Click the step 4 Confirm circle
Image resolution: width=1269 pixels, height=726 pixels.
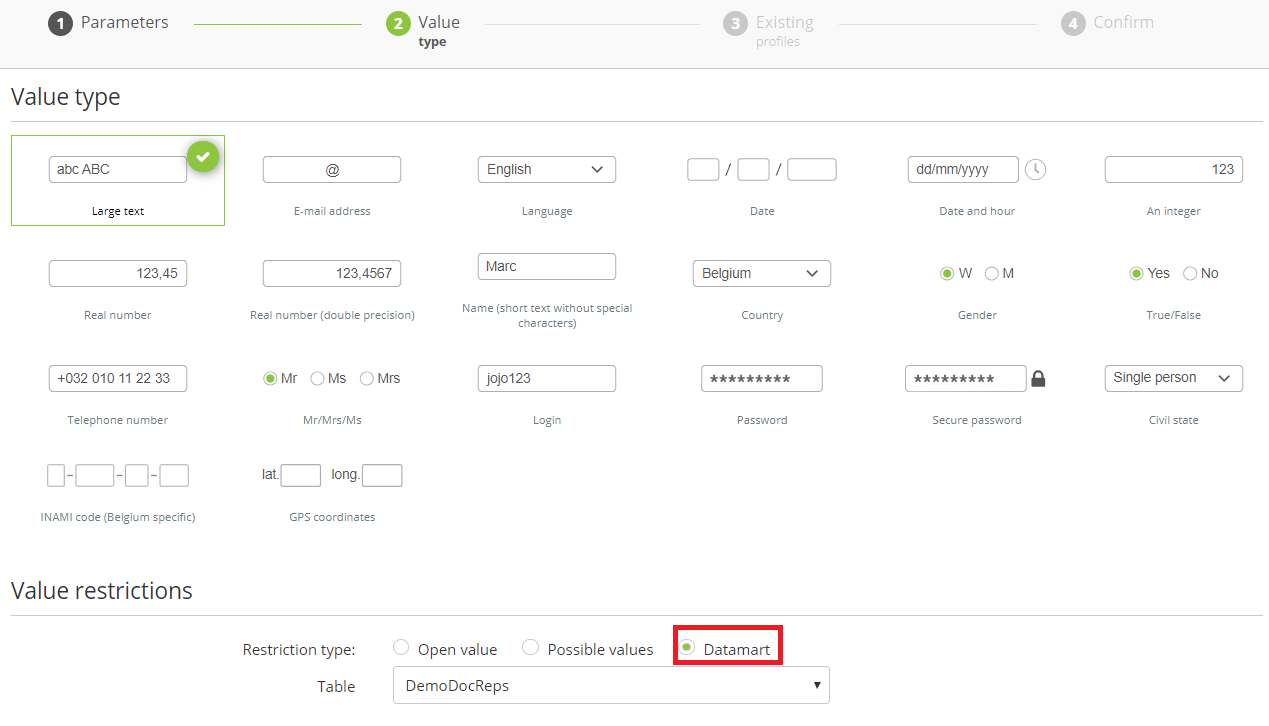(x=1073, y=23)
